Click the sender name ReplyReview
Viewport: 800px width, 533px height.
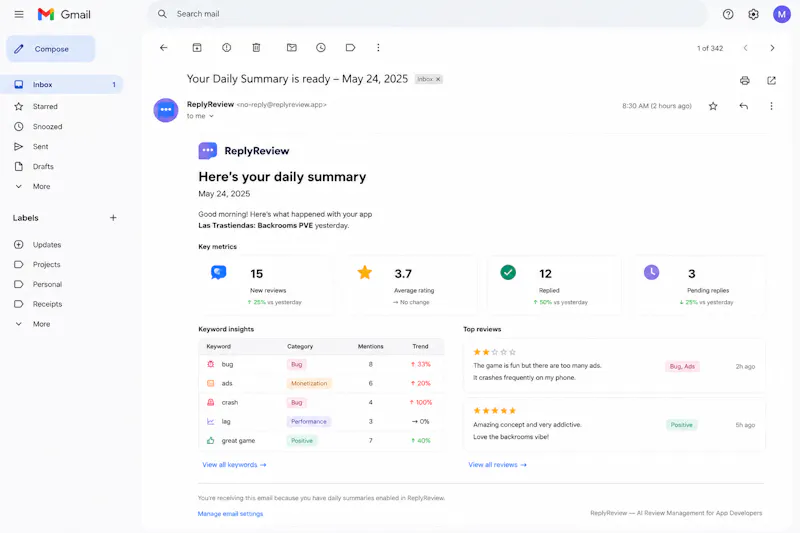(210, 104)
